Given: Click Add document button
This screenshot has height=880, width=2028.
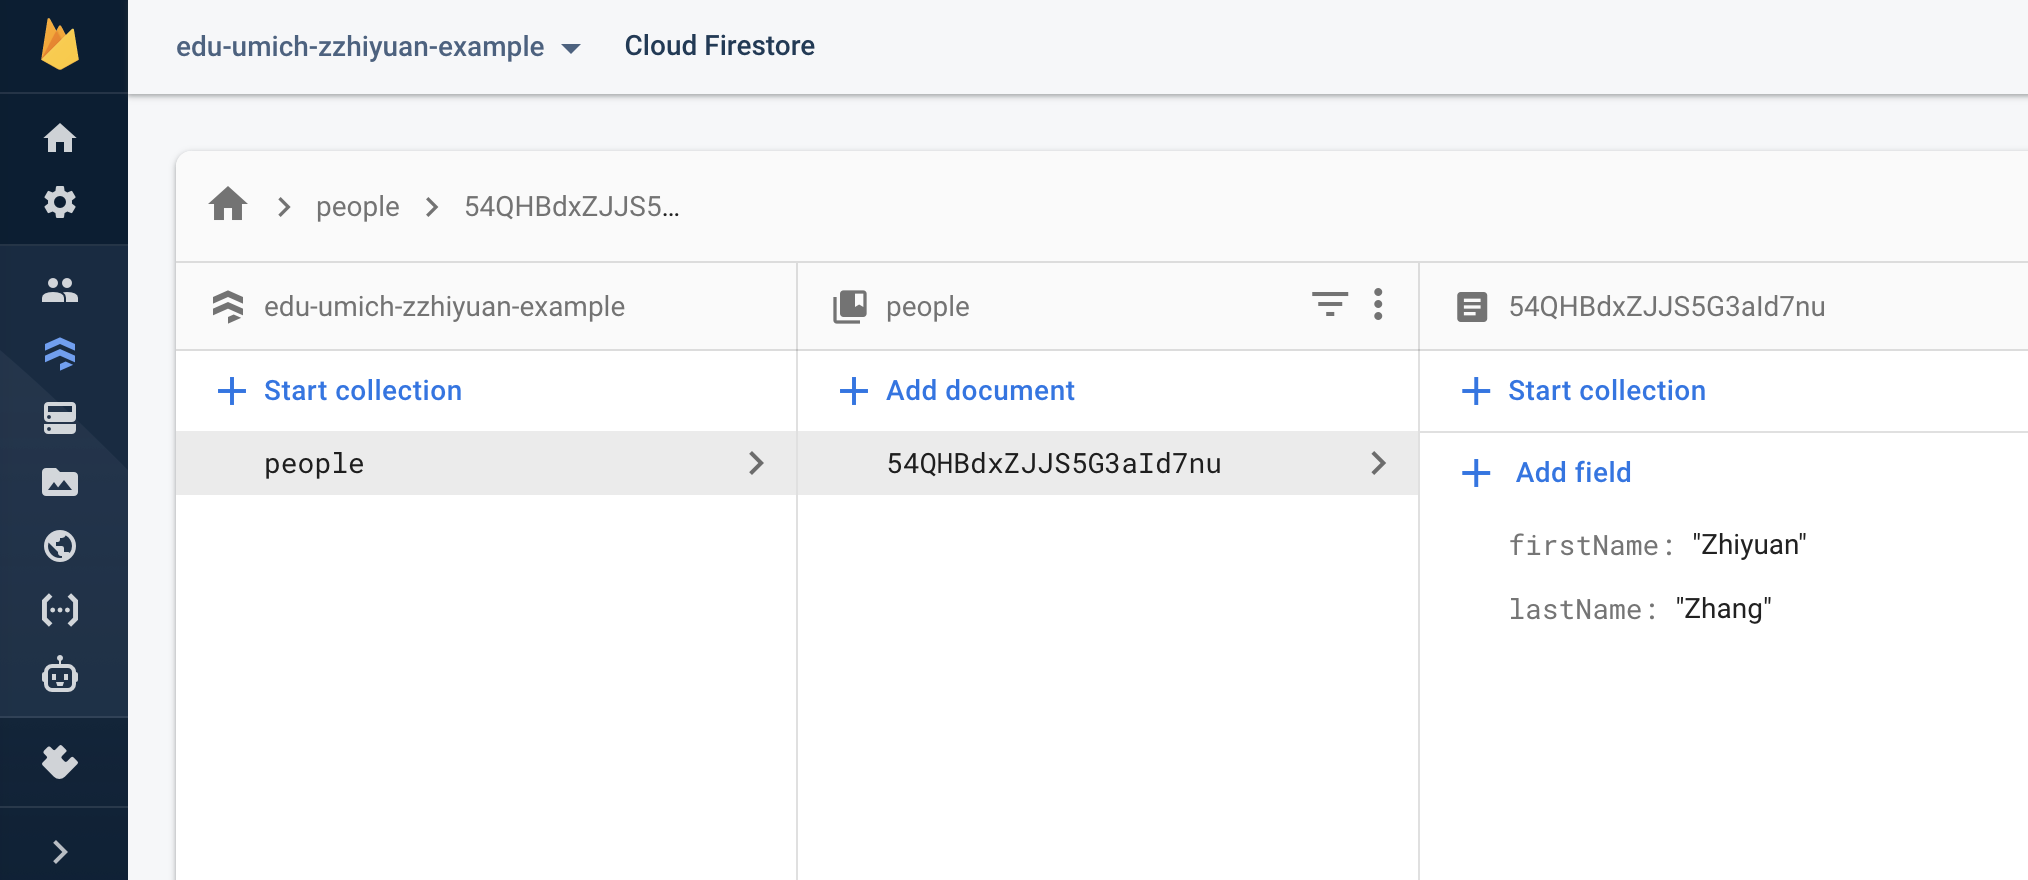Looking at the screenshot, I should [957, 391].
